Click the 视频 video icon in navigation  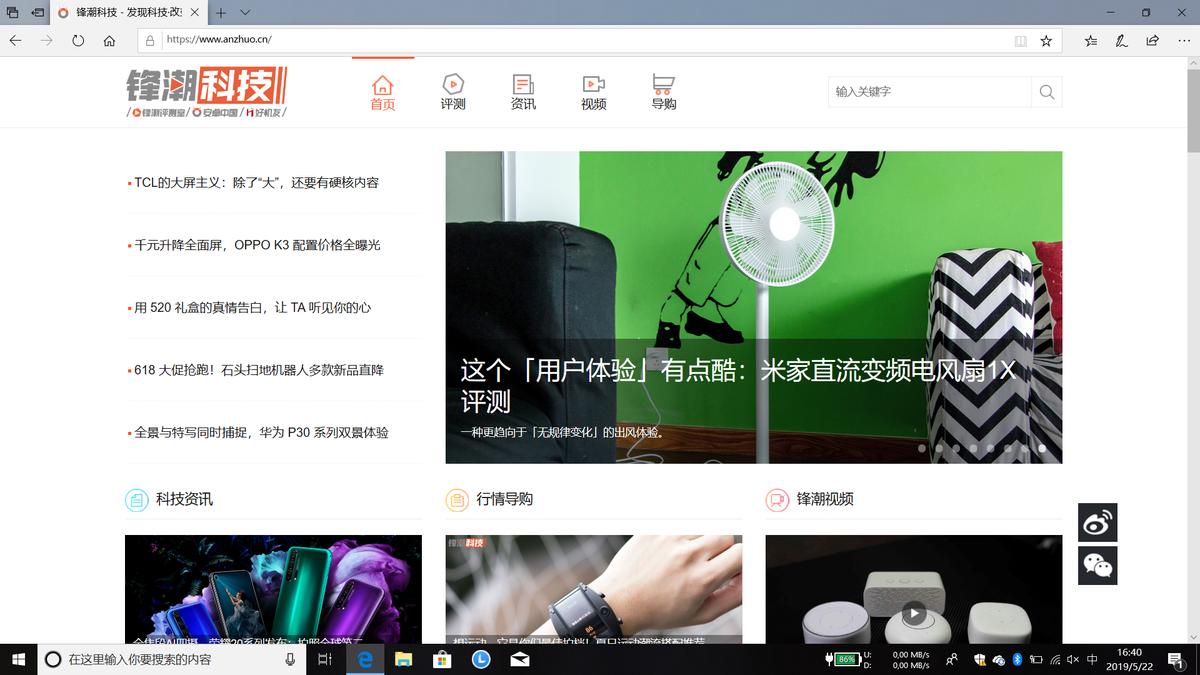593,85
